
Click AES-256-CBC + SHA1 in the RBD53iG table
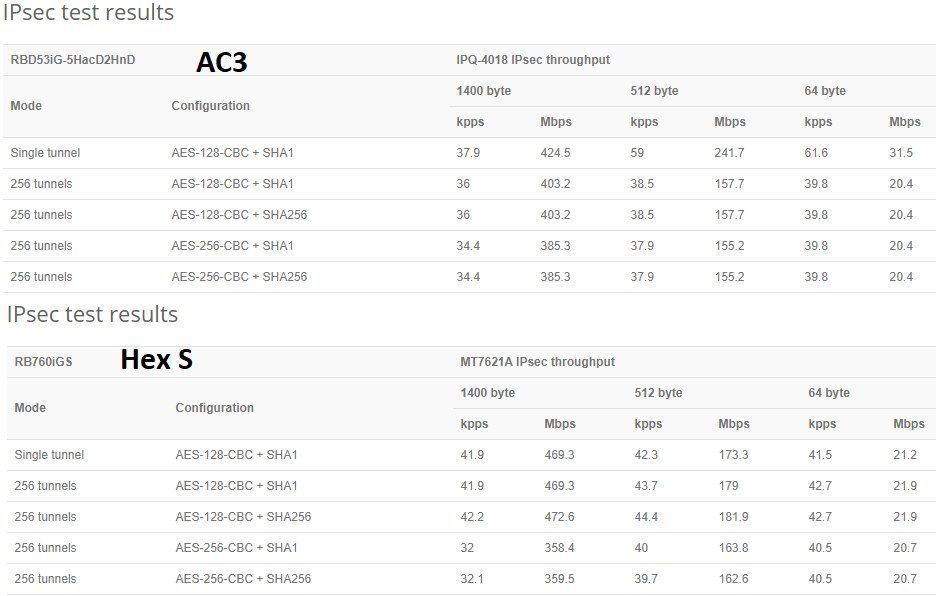(x=233, y=246)
